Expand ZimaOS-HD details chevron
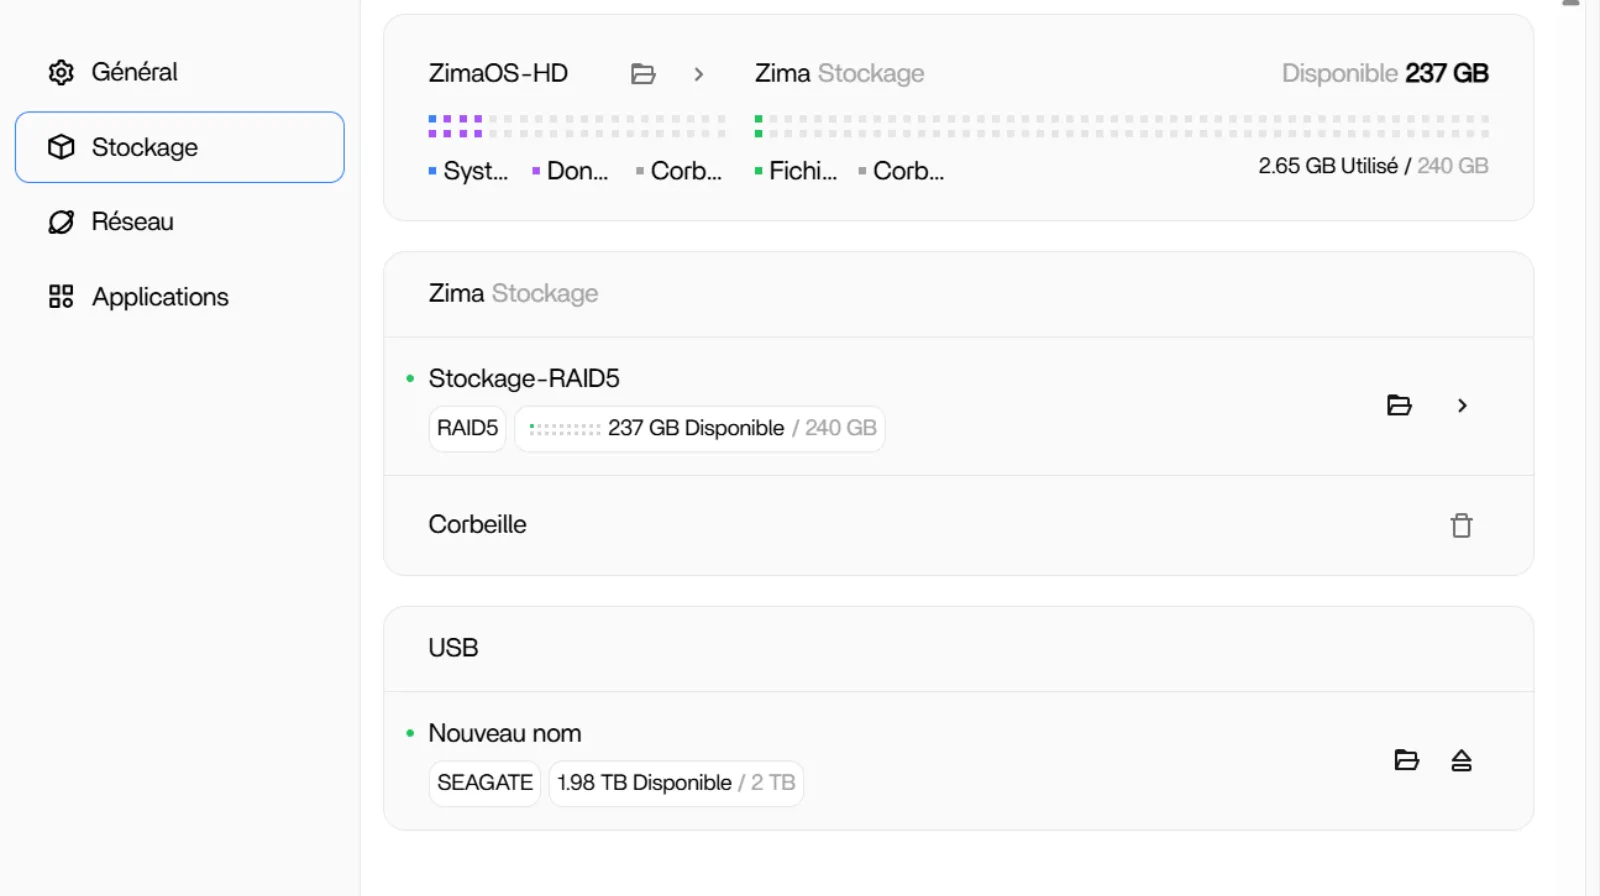 (x=699, y=74)
